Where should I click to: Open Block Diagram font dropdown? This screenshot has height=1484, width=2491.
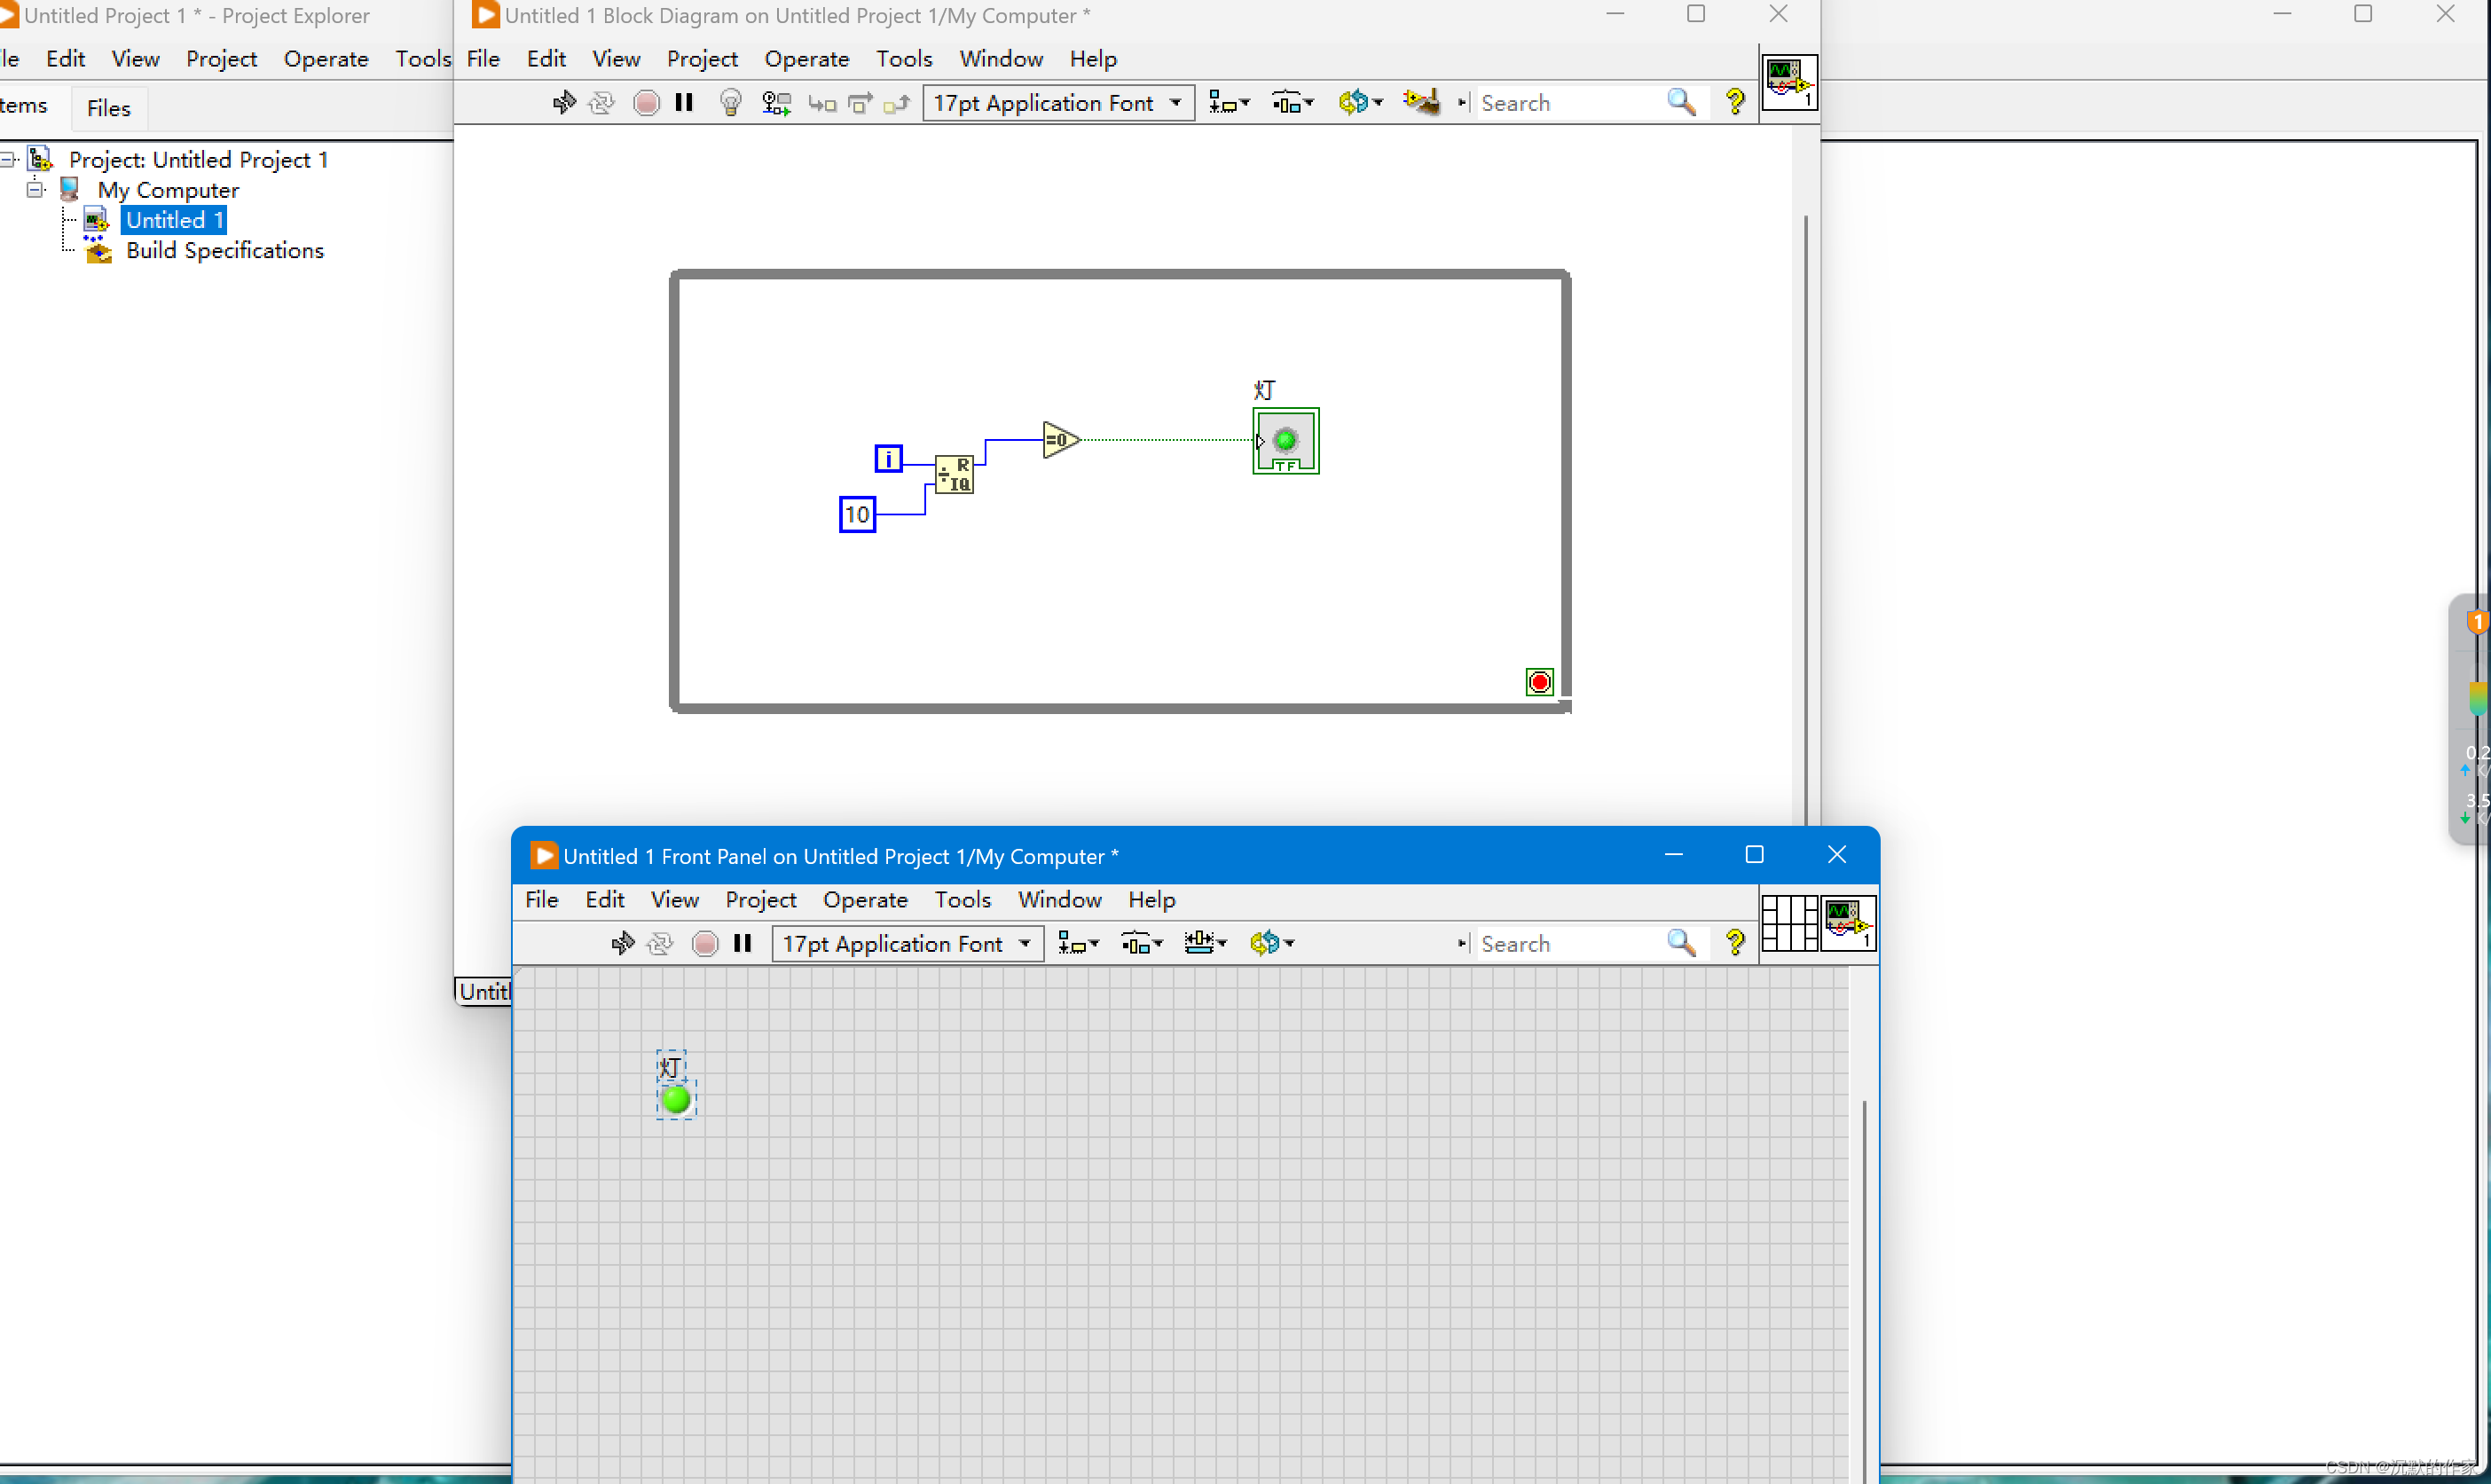(1057, 103)
